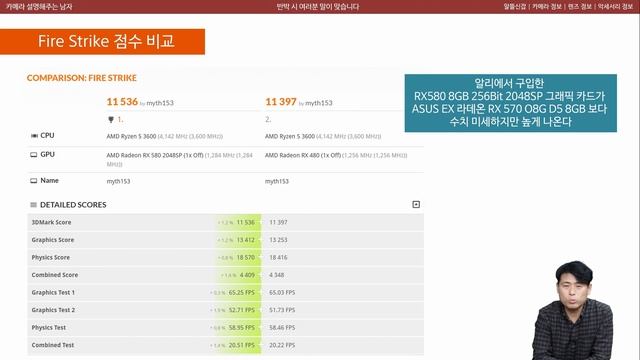Screen dimensions: 640x360
Task: Collapse the Detailed Scores section with the box icon
Action: click(416, 204)
